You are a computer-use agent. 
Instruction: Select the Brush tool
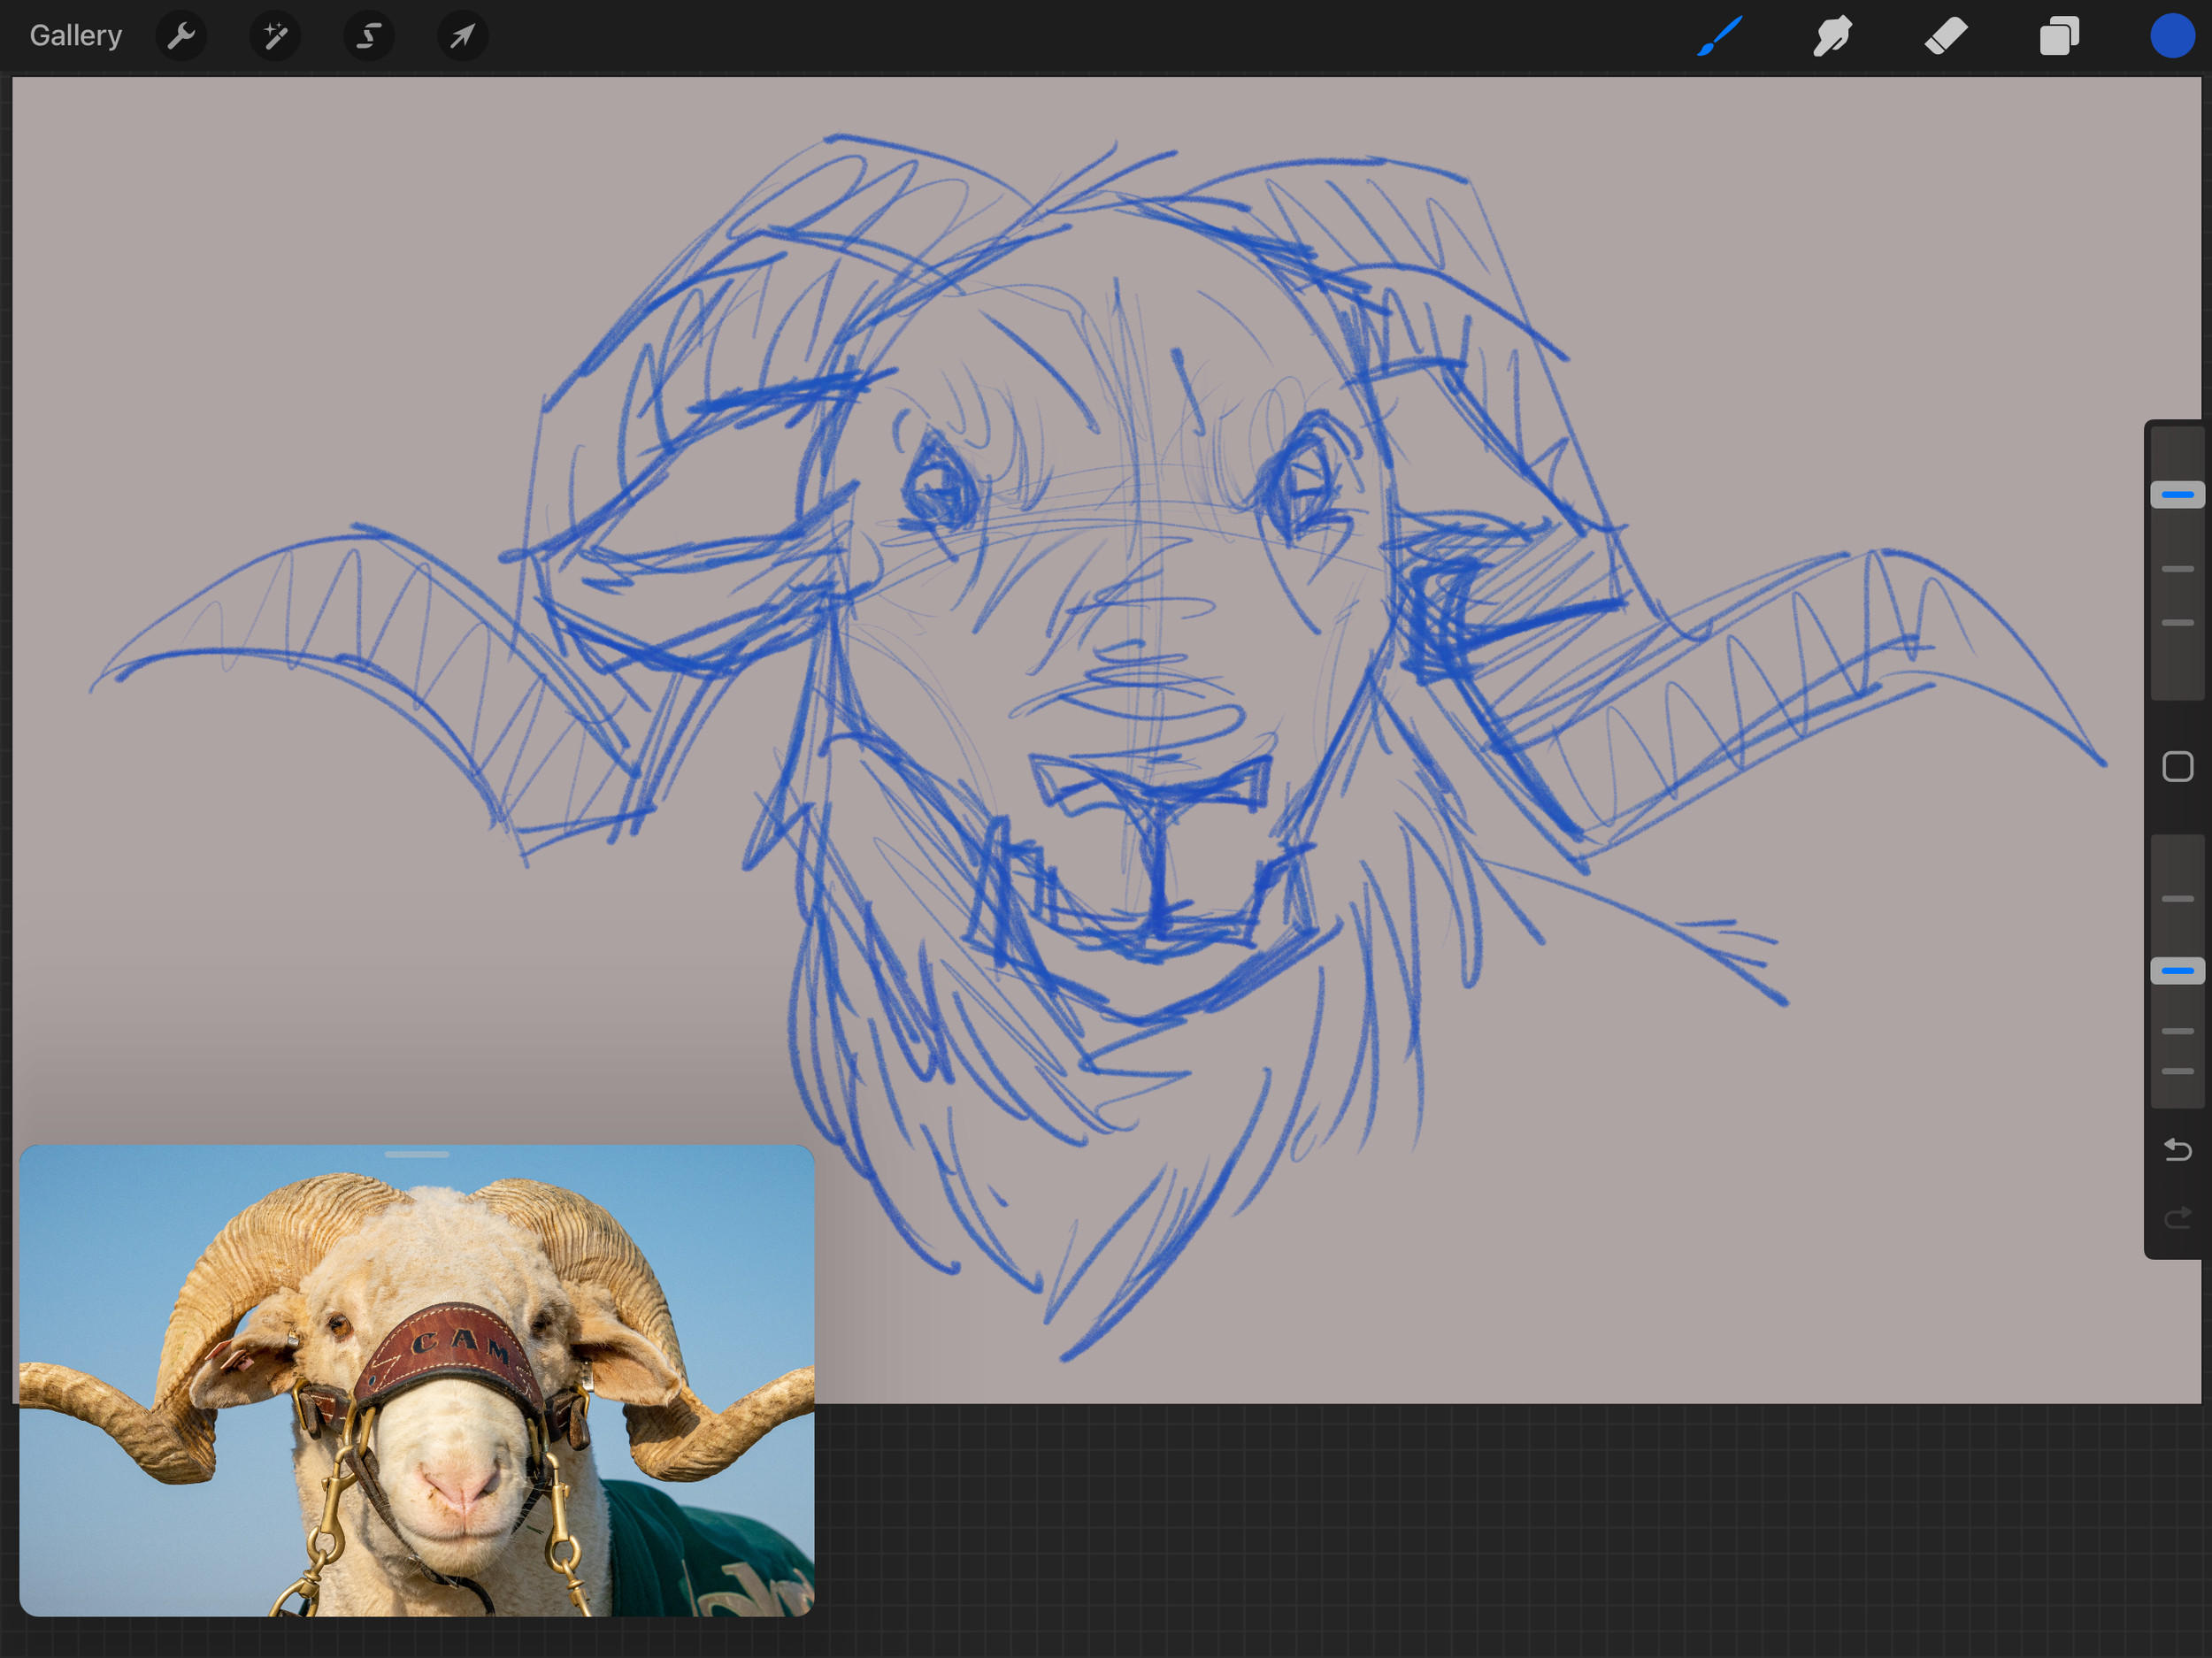click(x=1720, y=37)
